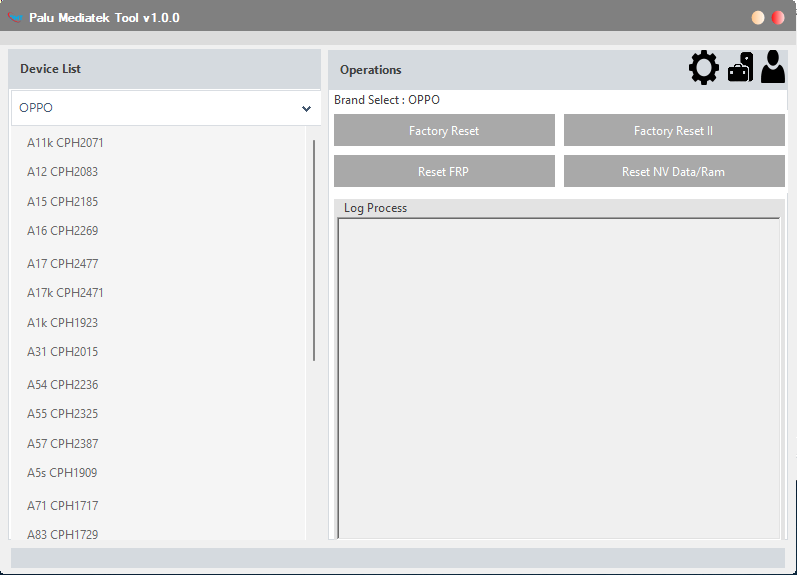Choose the A15 CPH2185 model
The height and width of the screenshot is (575, 797).
[x=62, y=202]
